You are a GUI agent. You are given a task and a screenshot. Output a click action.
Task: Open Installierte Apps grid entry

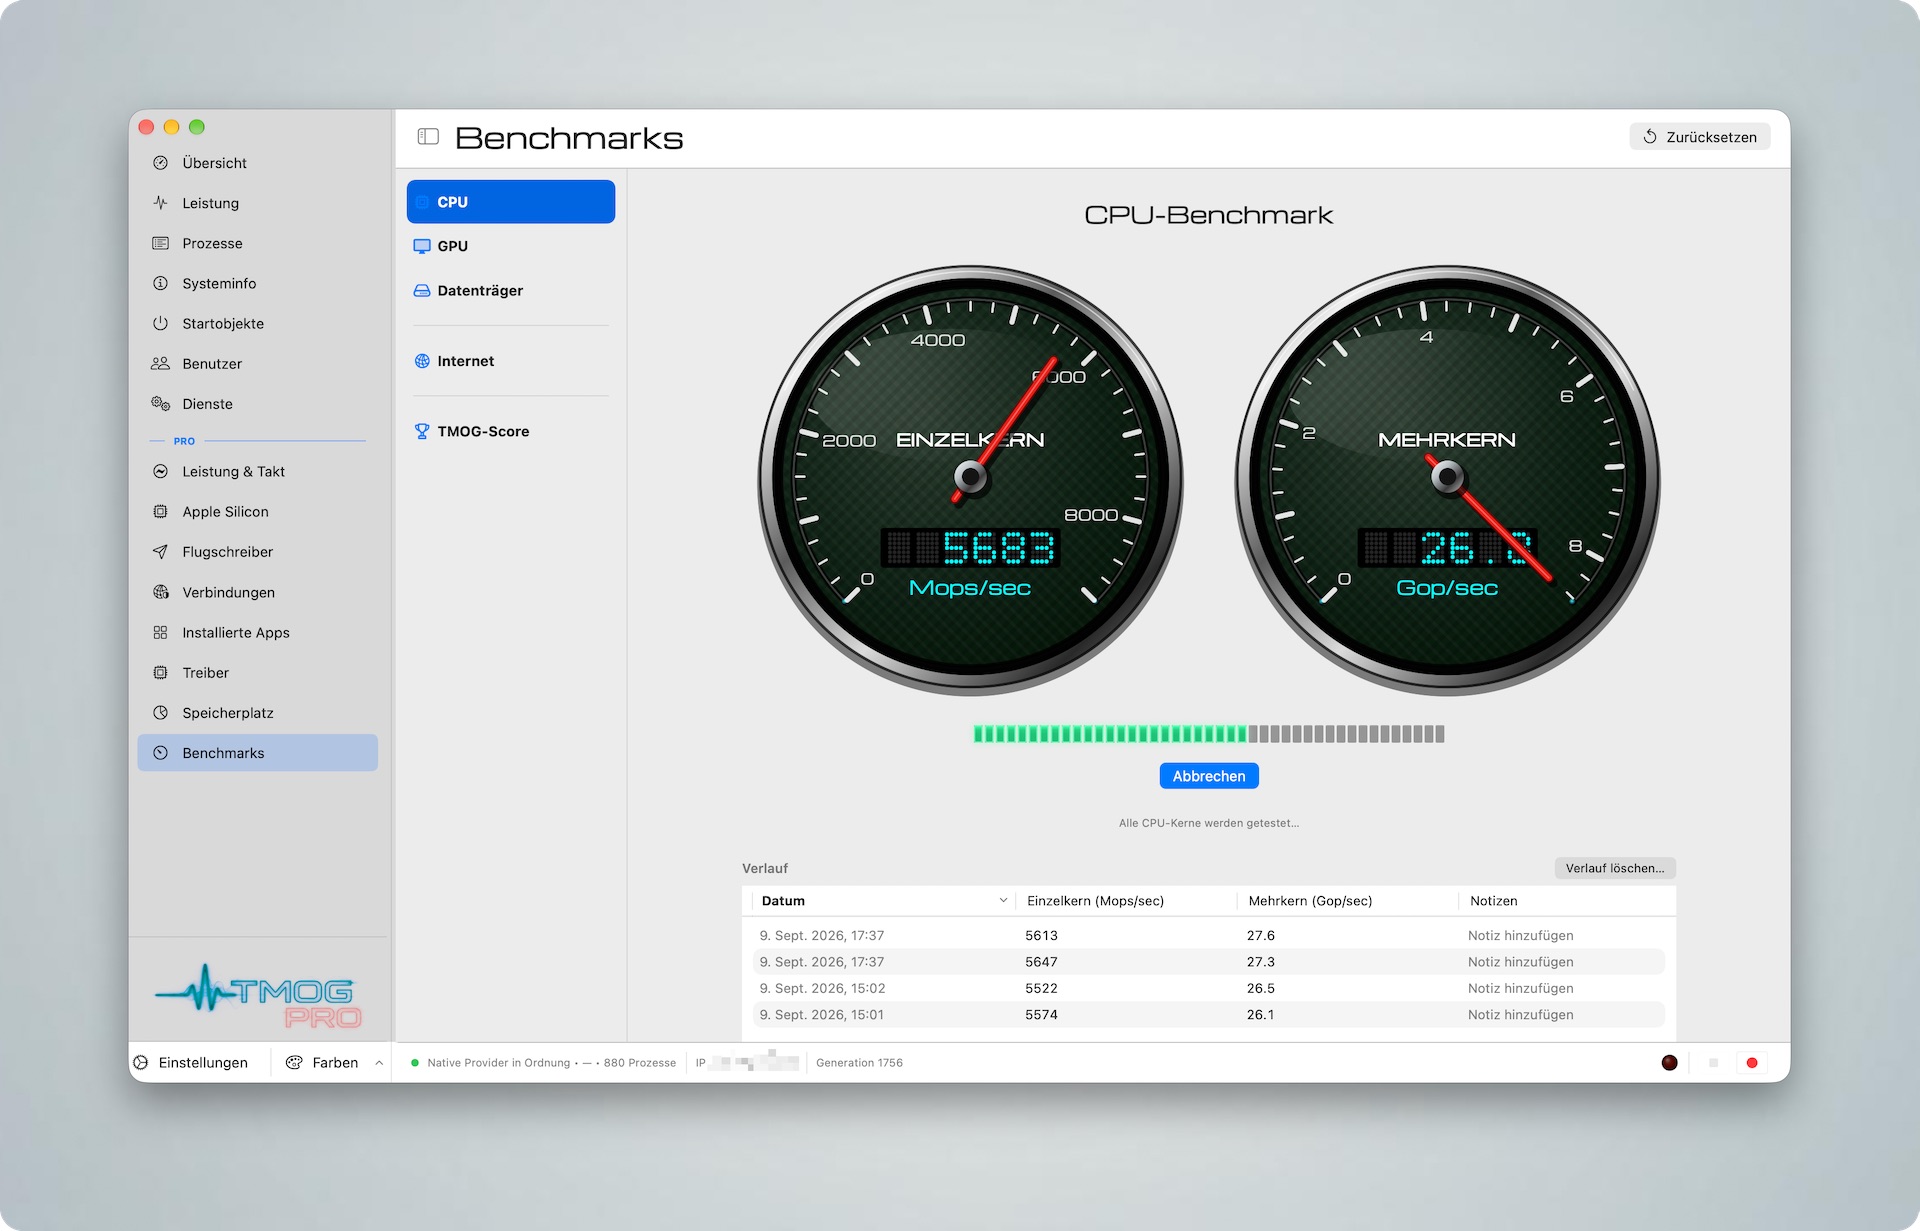[x=257, y=632]
